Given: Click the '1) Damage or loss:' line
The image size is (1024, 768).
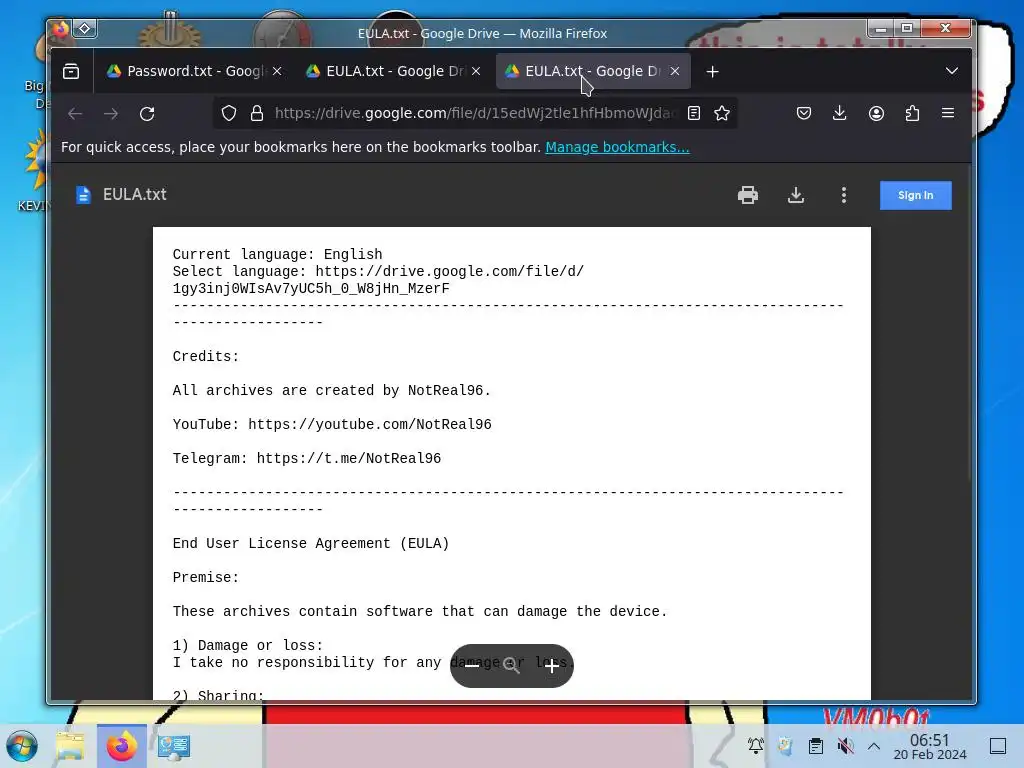Looking at the screenshot, I should [248, 645].
